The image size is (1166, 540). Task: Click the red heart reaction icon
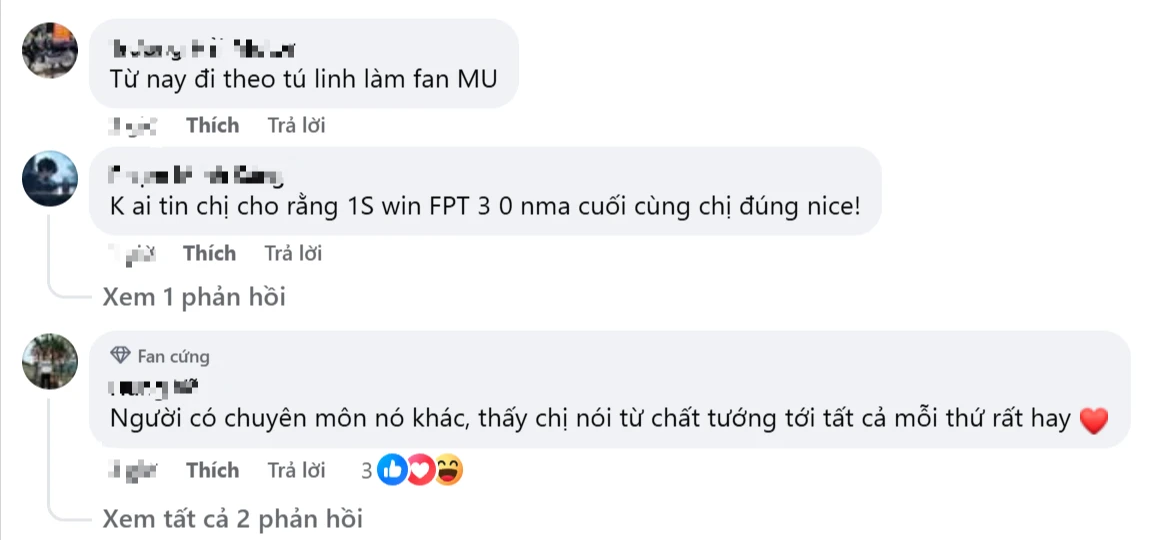[421, 471]
